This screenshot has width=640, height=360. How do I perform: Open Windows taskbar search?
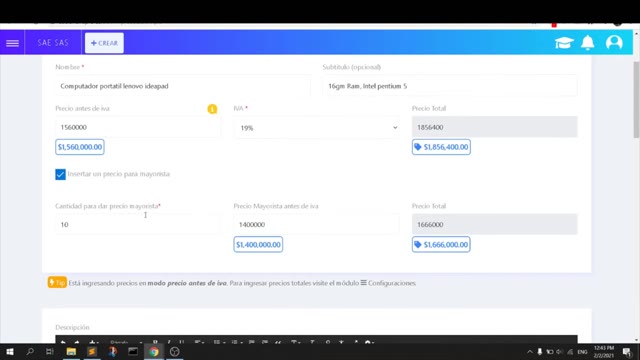(x=30, y=351)
